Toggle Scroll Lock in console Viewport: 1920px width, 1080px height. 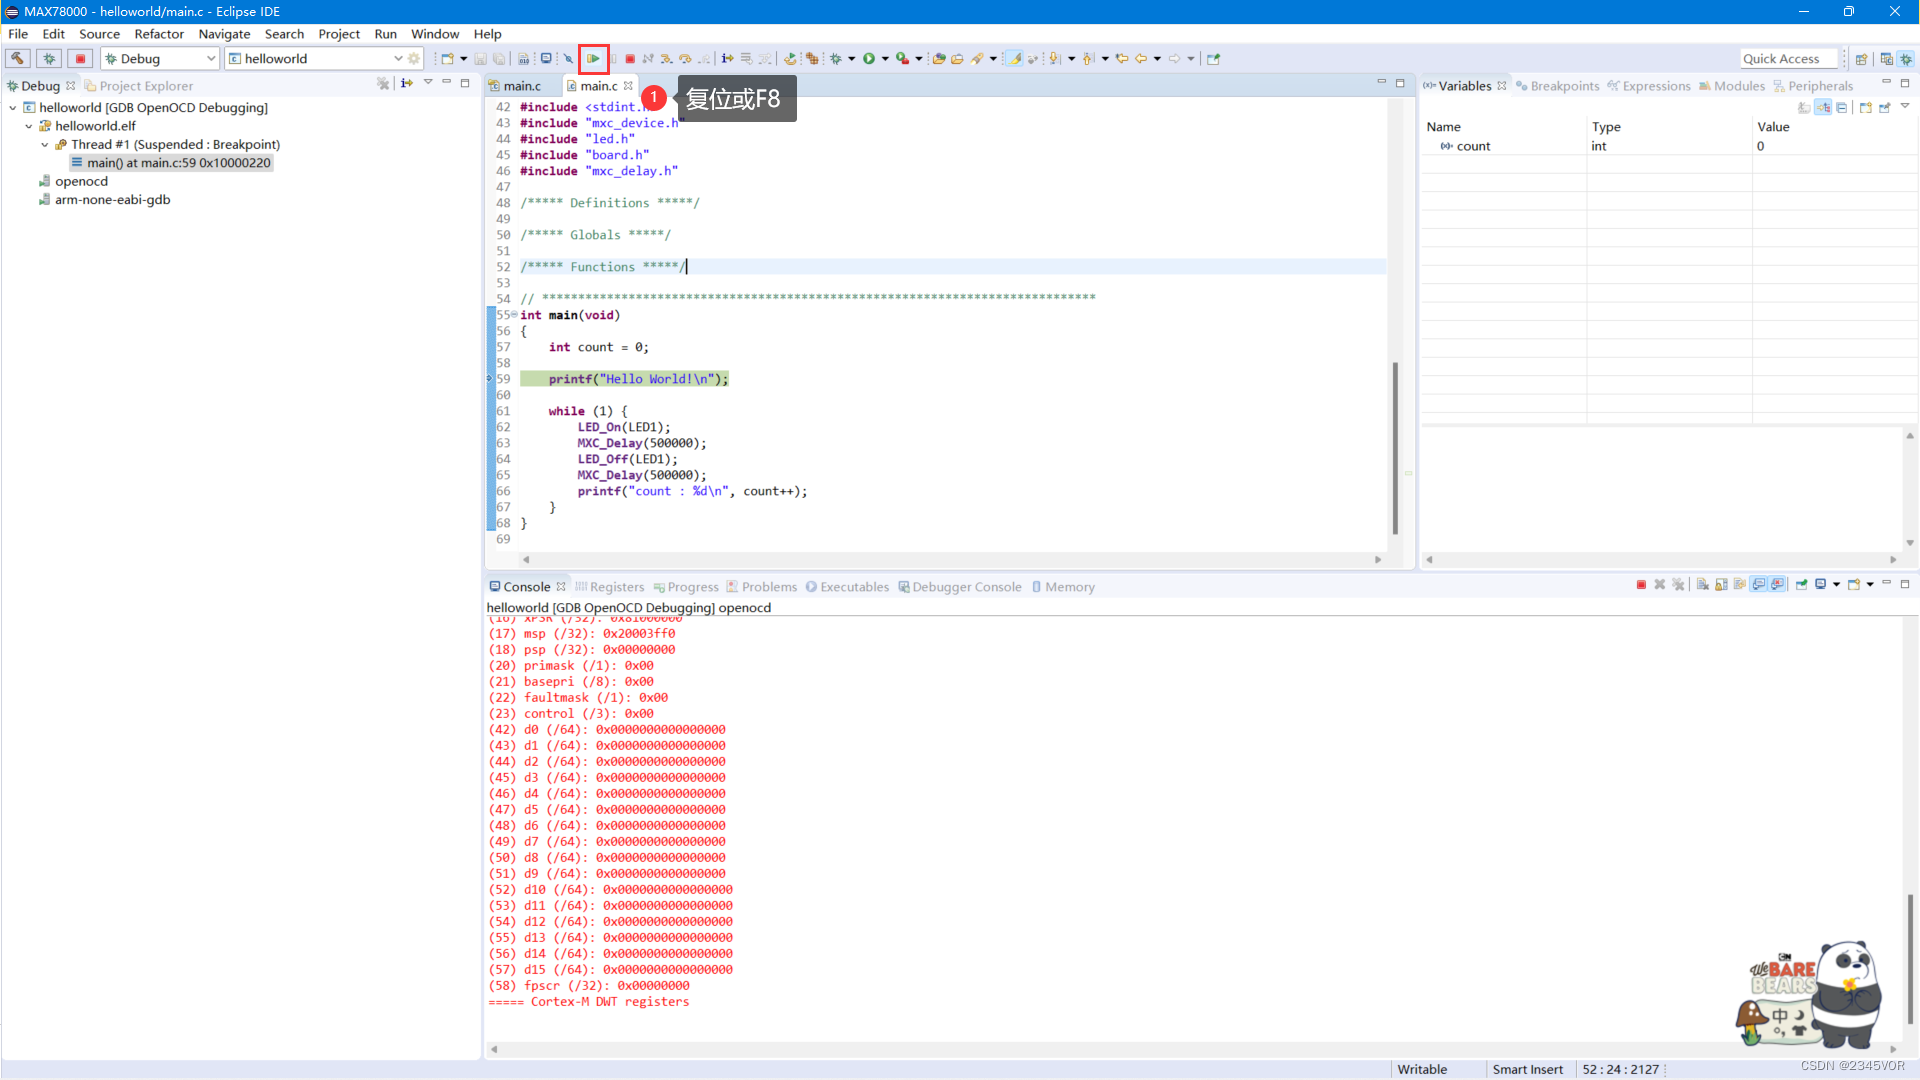(x=1721, y=585)
